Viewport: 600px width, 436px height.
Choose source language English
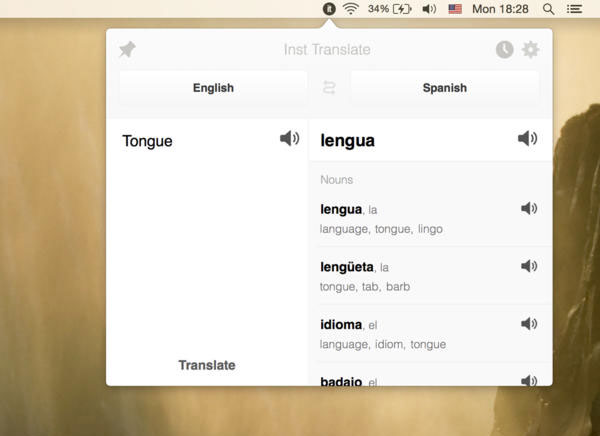coord(213,88)
